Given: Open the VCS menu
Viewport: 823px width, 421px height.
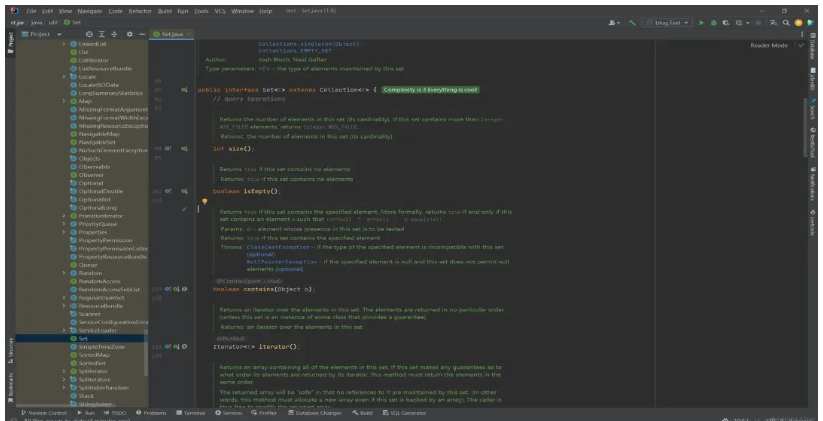Looking at the screenshot, I should tap(219, 11).
